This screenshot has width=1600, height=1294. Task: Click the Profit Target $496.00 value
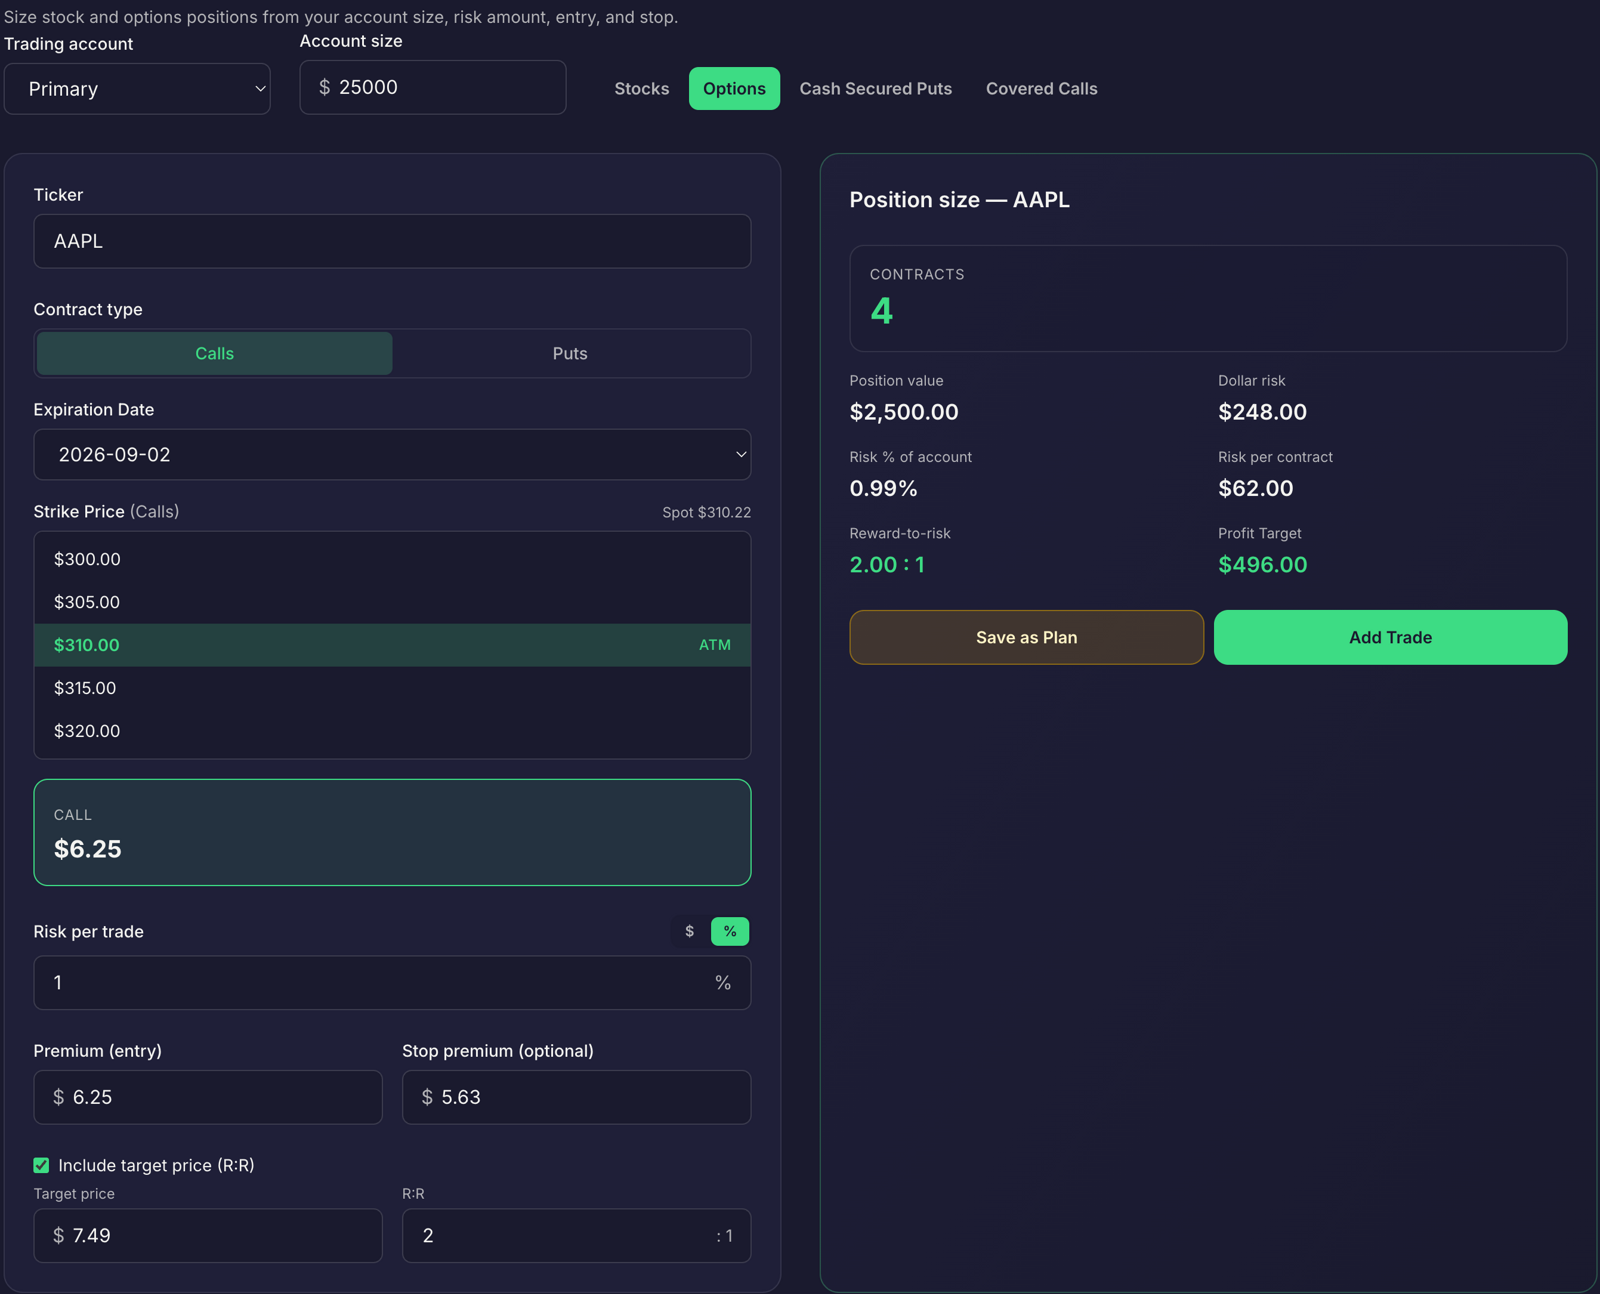1262,565
